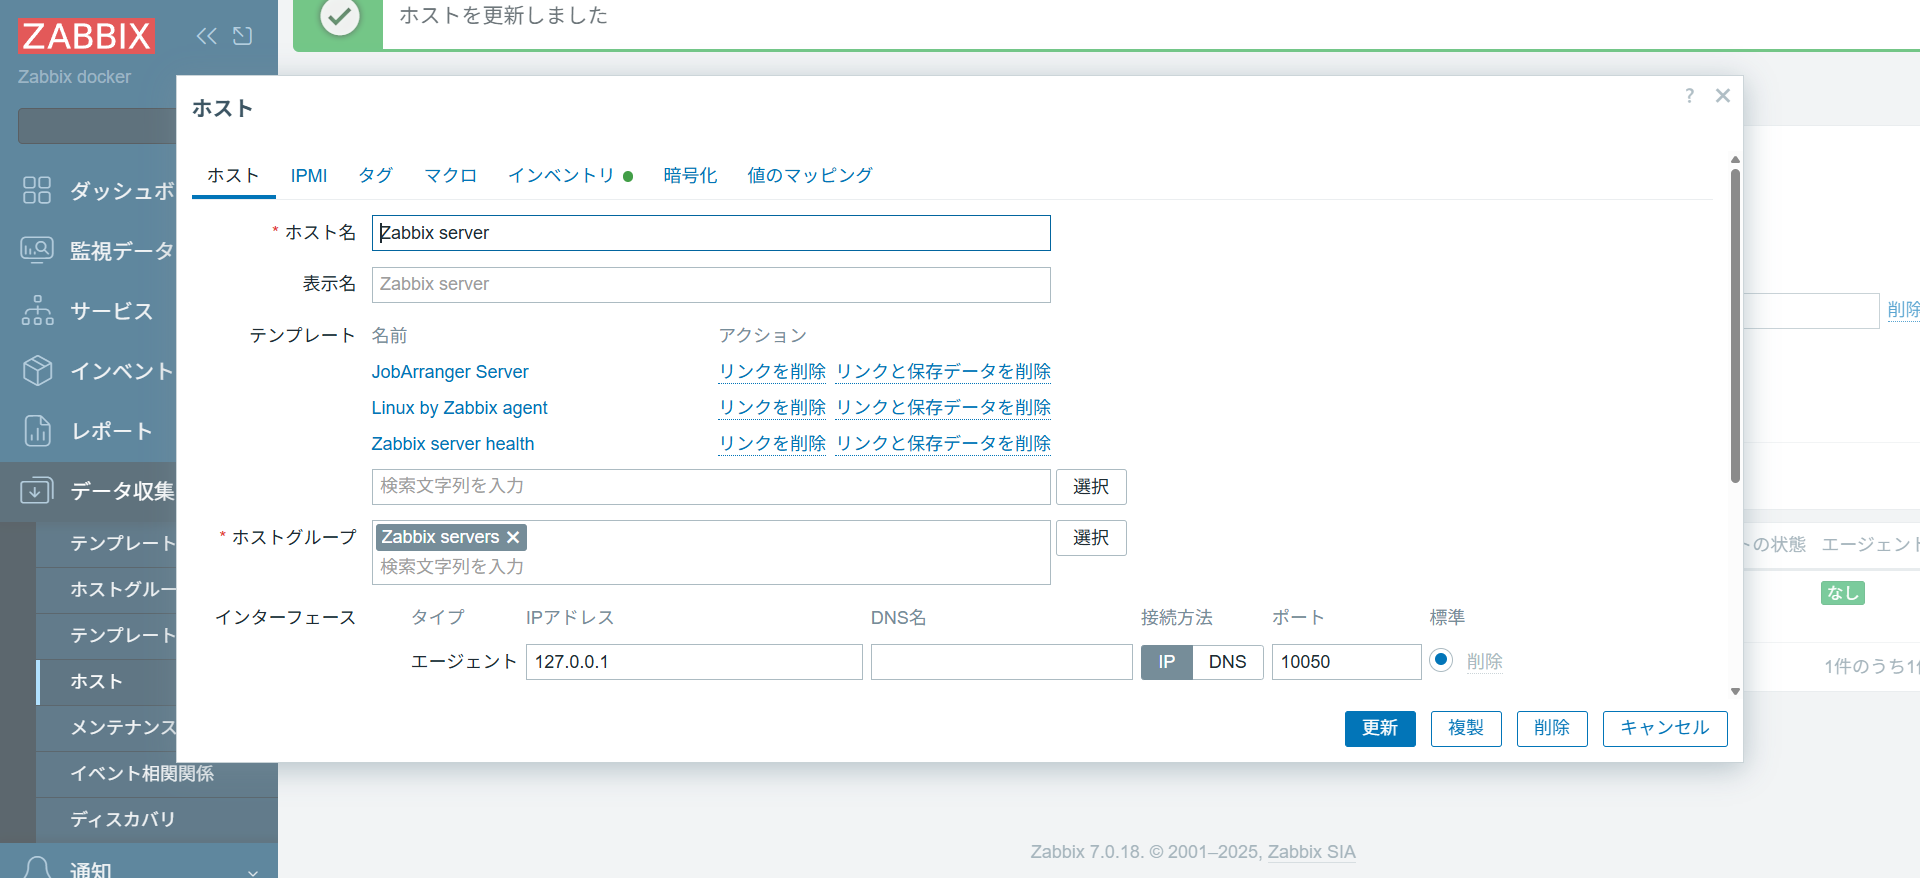
Task: Switch to the マクロ tab
Action: pos(451,176)
